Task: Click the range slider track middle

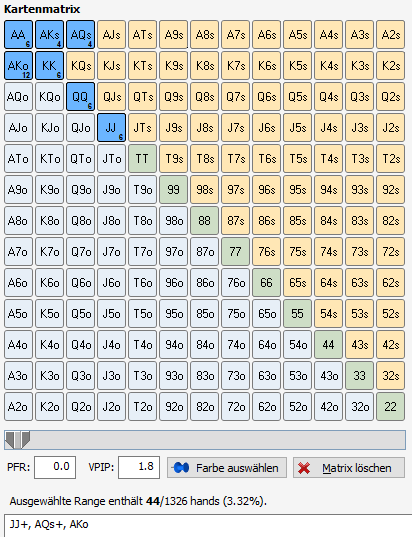Action: coord(205,440)
